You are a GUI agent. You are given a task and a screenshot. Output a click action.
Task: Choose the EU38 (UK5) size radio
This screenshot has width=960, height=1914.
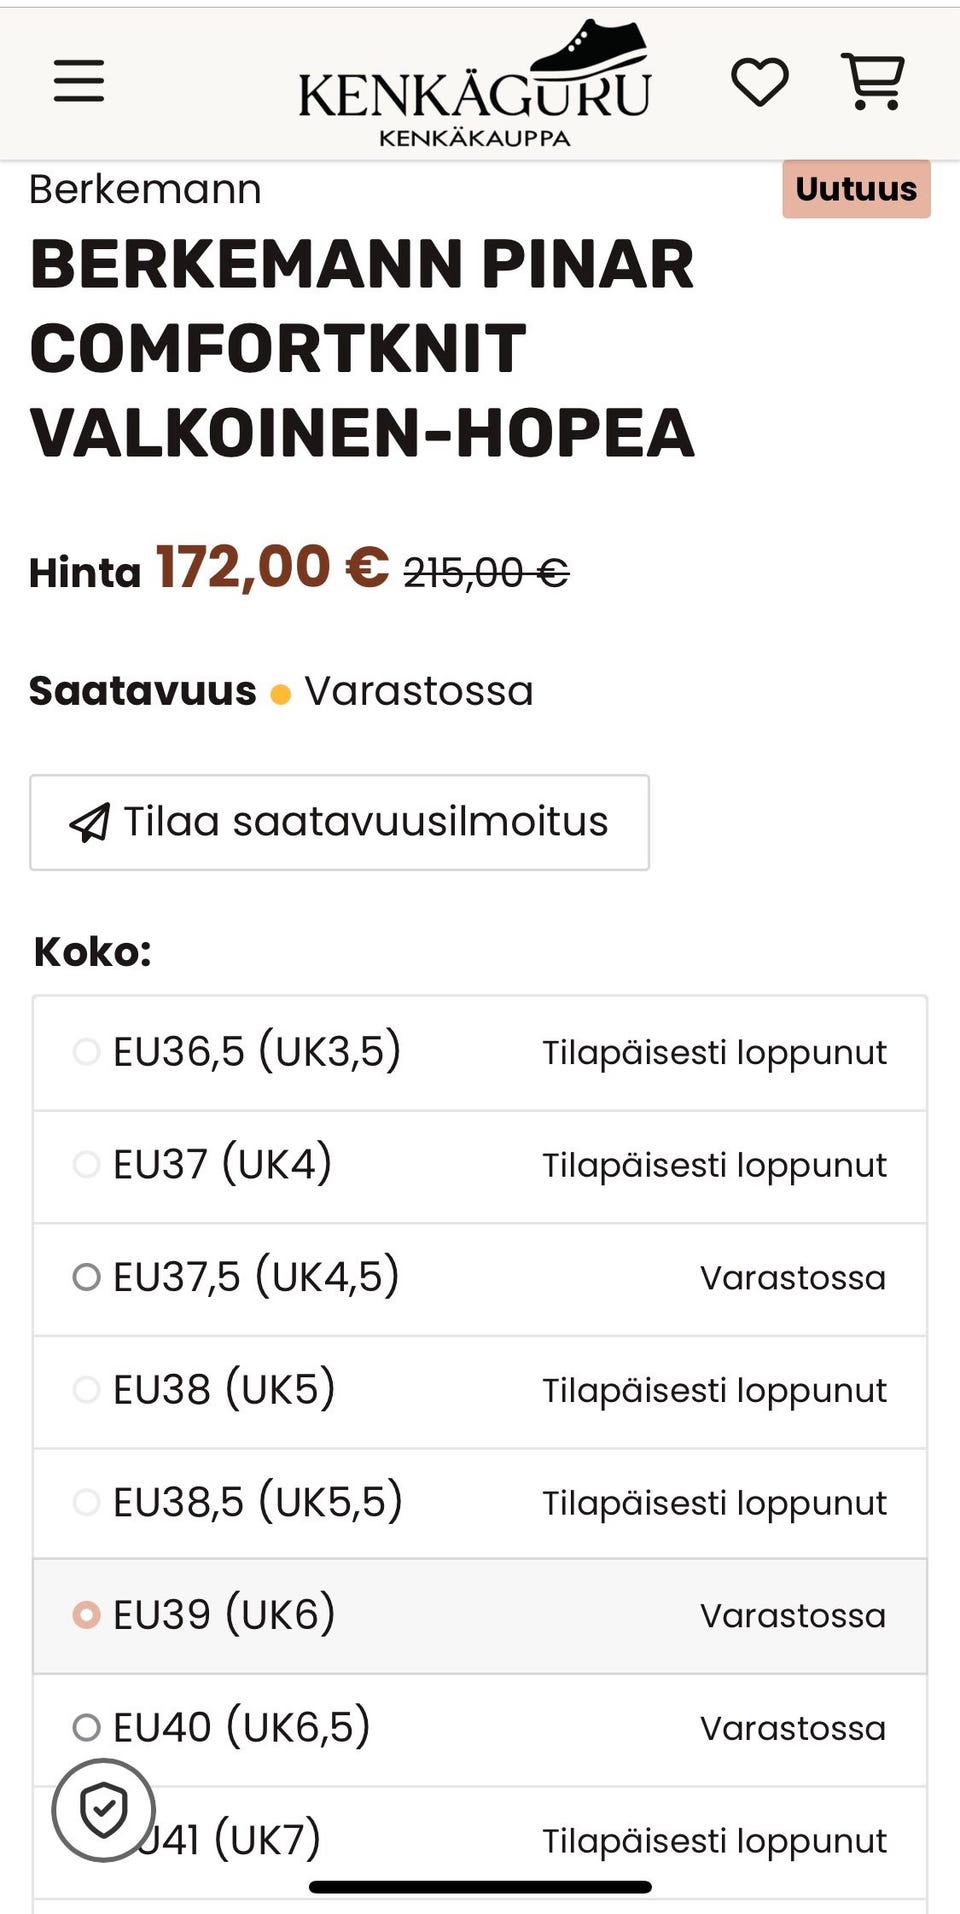pos(87,1389)
